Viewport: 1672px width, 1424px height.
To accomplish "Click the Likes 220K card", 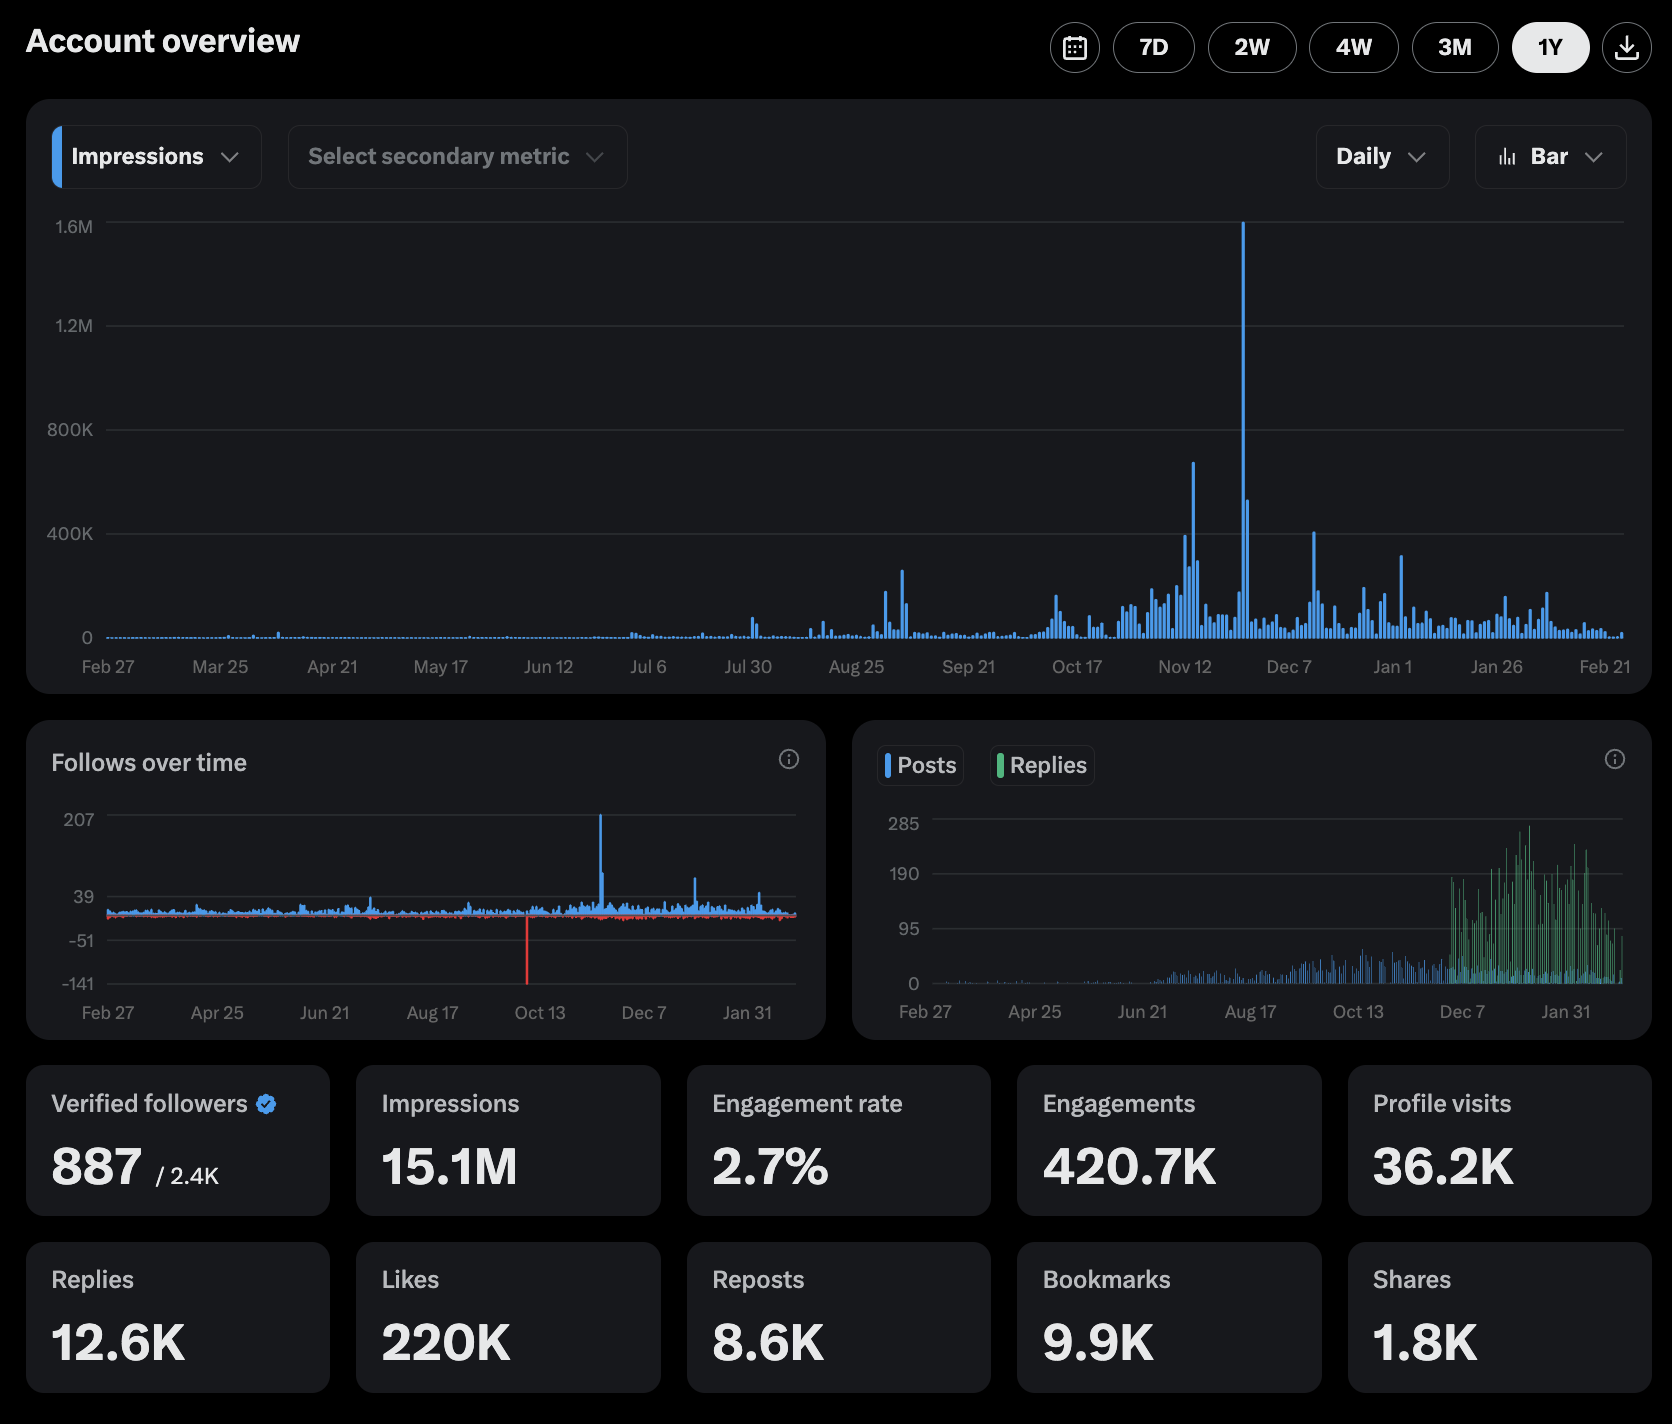I will (508, 1318).
